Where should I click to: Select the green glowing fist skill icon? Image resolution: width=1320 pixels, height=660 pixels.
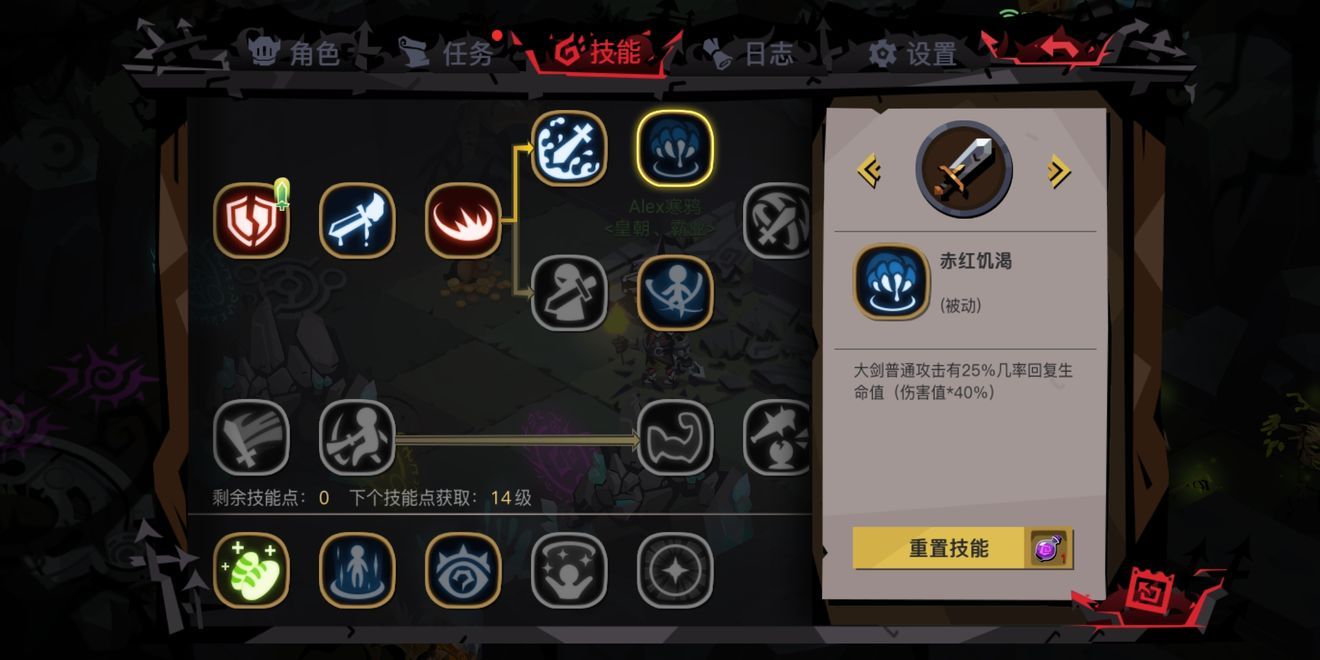click(251, 571)
